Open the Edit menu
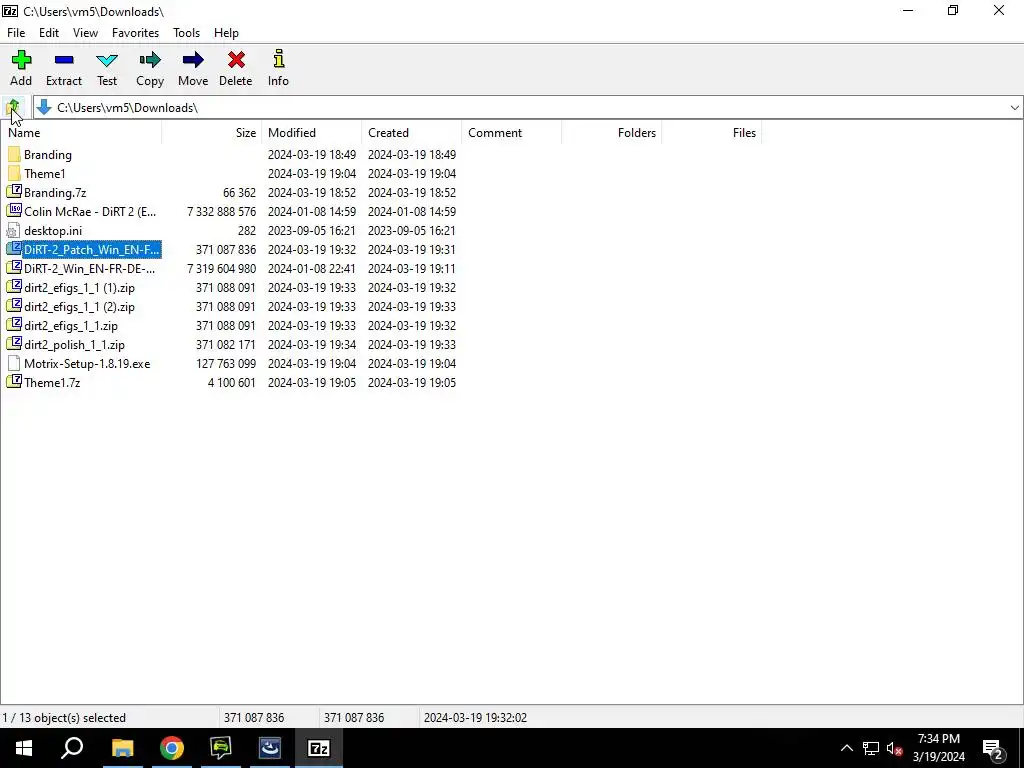Image resolution: width=1024 pixels, height=768 pixels. pyautogui.click(x=48, y=33)
